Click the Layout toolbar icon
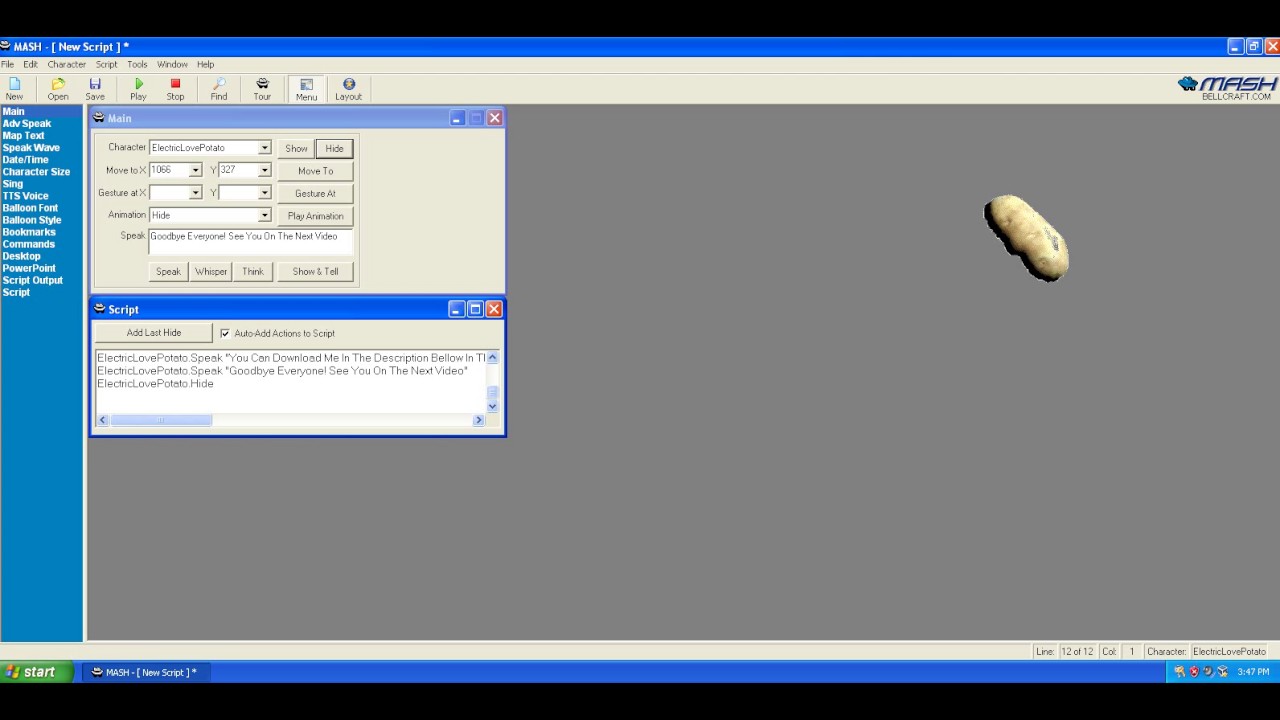This screenshot has width=1280, height=720. [x=348, y=89]
